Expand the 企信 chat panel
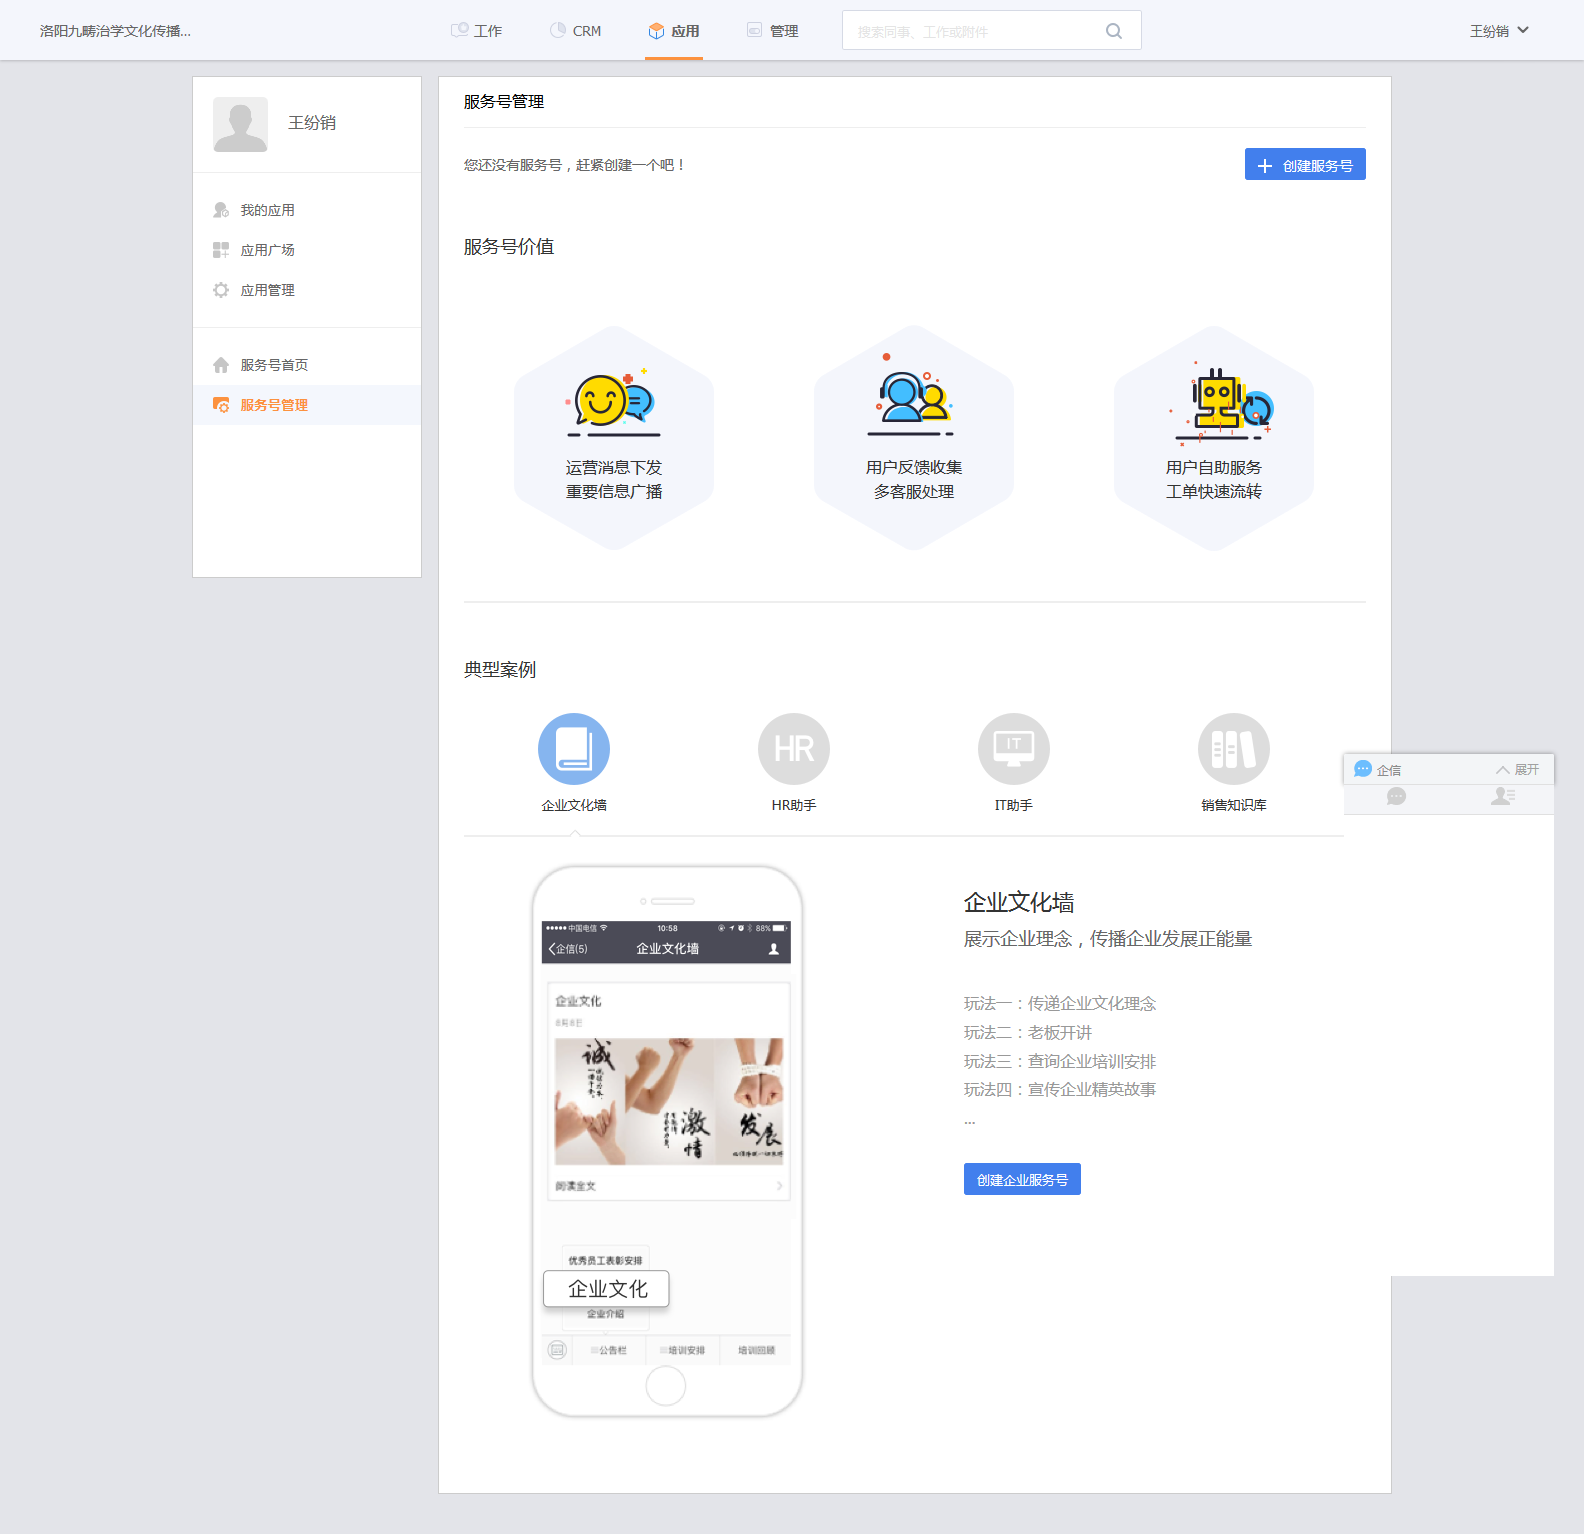The height and width of the screenshot is (1534, 1584). click(x=1517, y=769)
